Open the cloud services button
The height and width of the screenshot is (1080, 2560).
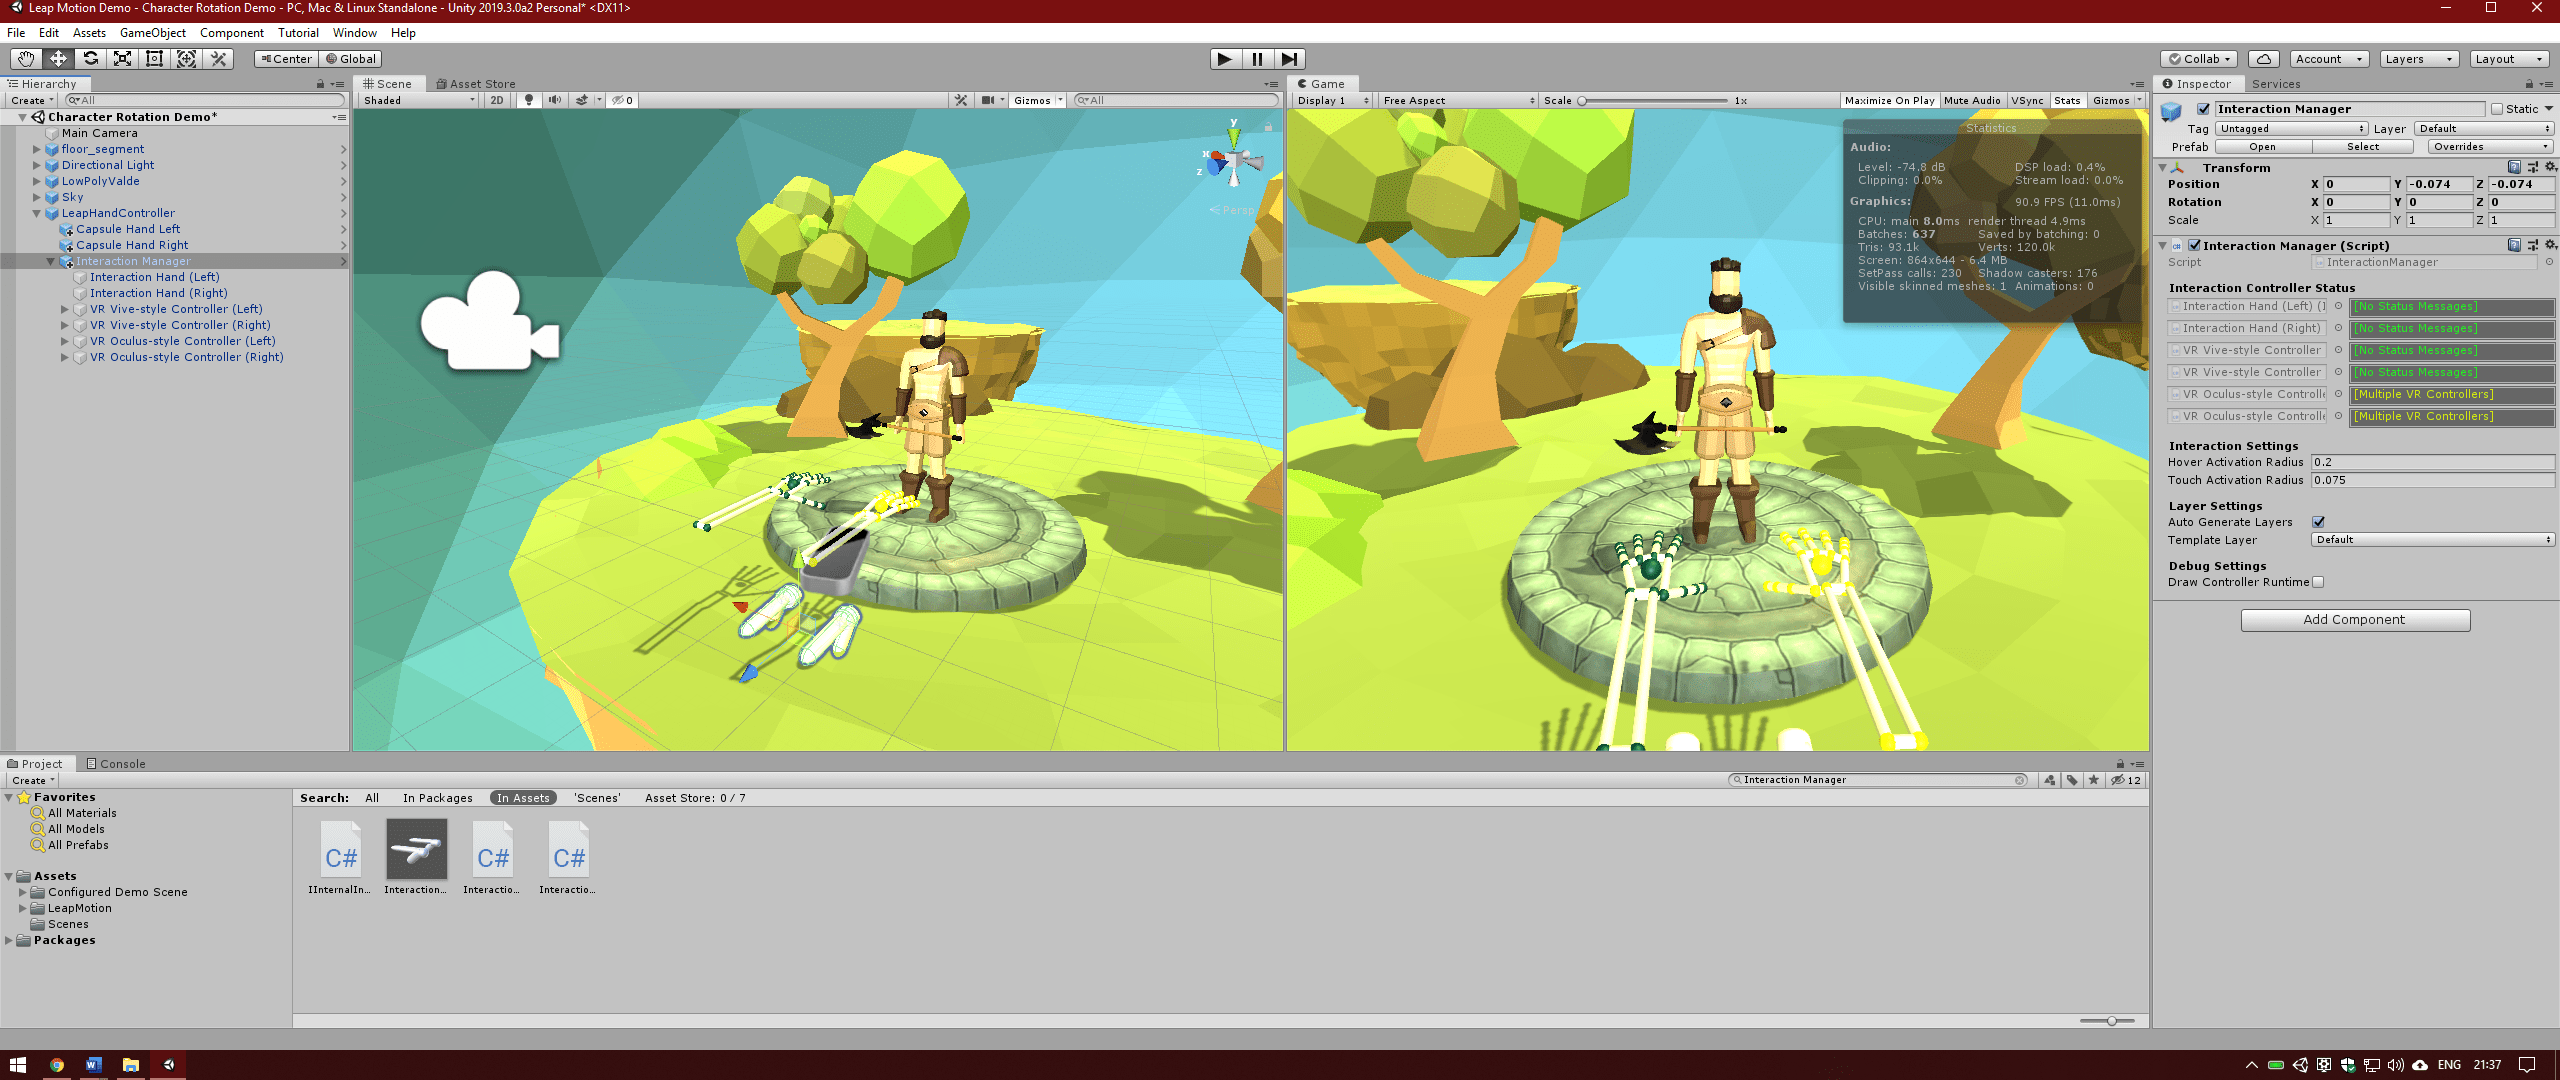[x=2264, y=59]
